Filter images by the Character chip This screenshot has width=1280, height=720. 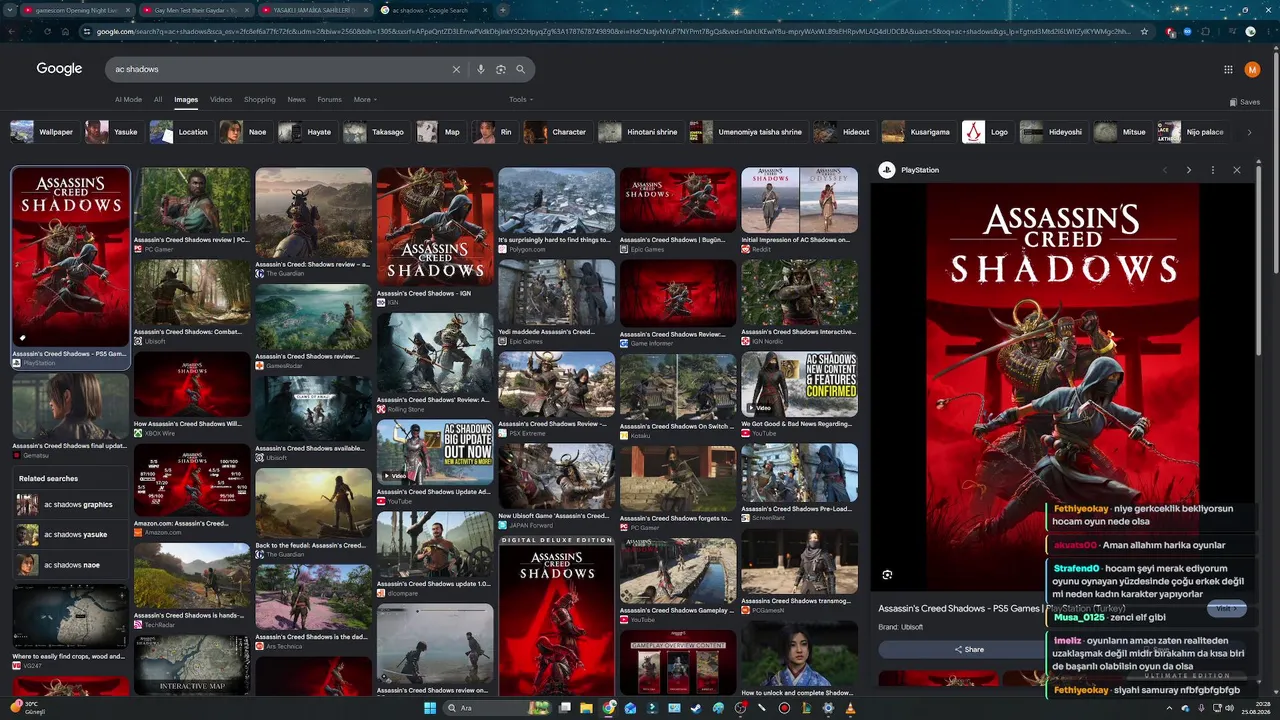(x=557, y=132)
